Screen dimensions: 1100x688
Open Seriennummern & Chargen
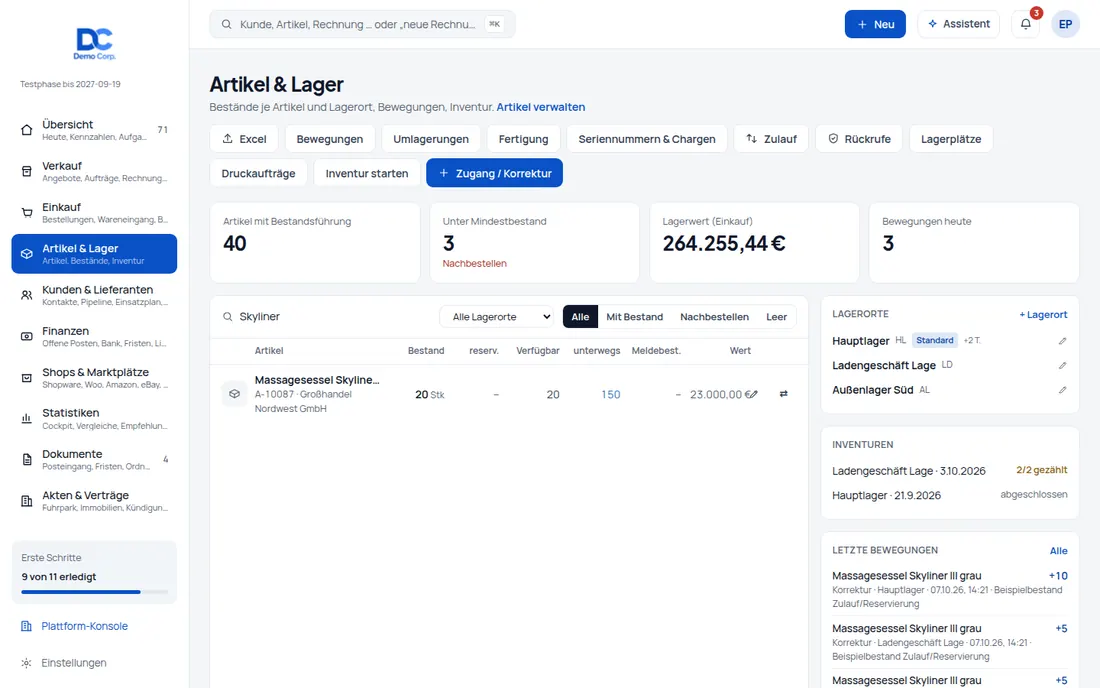tap(647, 139)
